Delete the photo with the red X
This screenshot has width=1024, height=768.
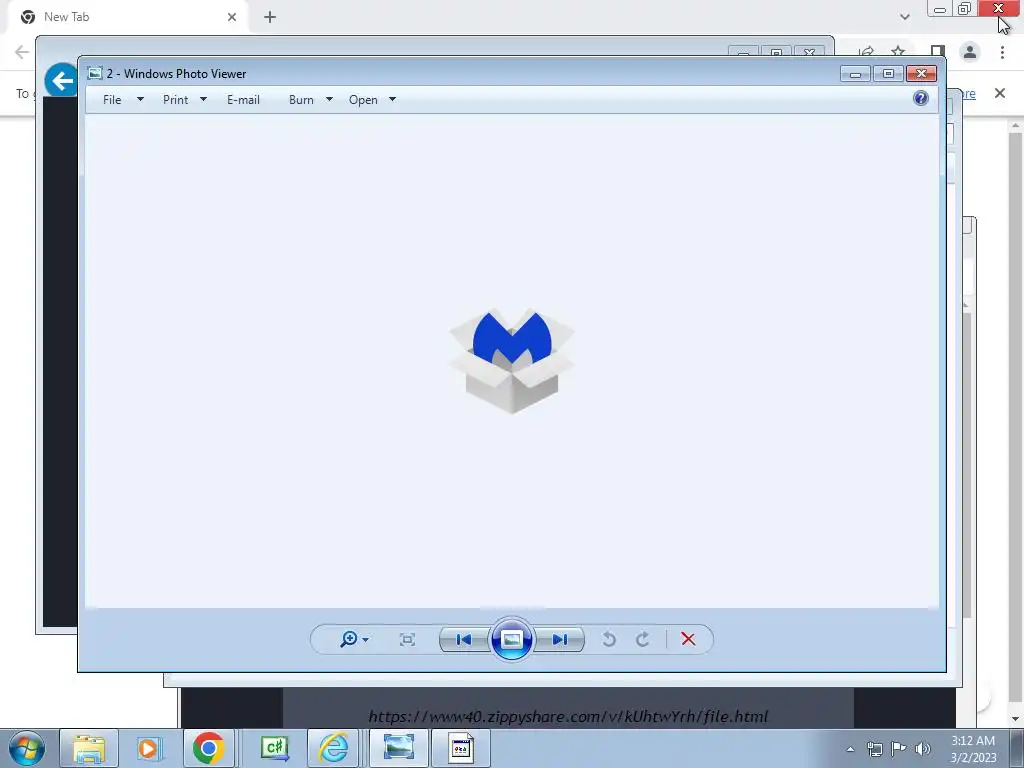click(x=688, y=639)
